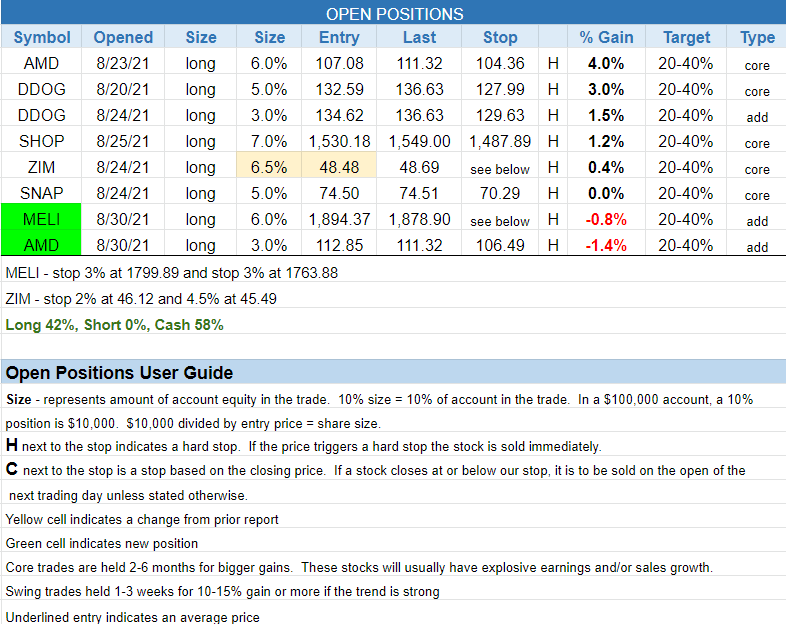Click SHOP stop value 1,487.89
The width and height of the screenshot is (786, 624).
tap(500, 141)
